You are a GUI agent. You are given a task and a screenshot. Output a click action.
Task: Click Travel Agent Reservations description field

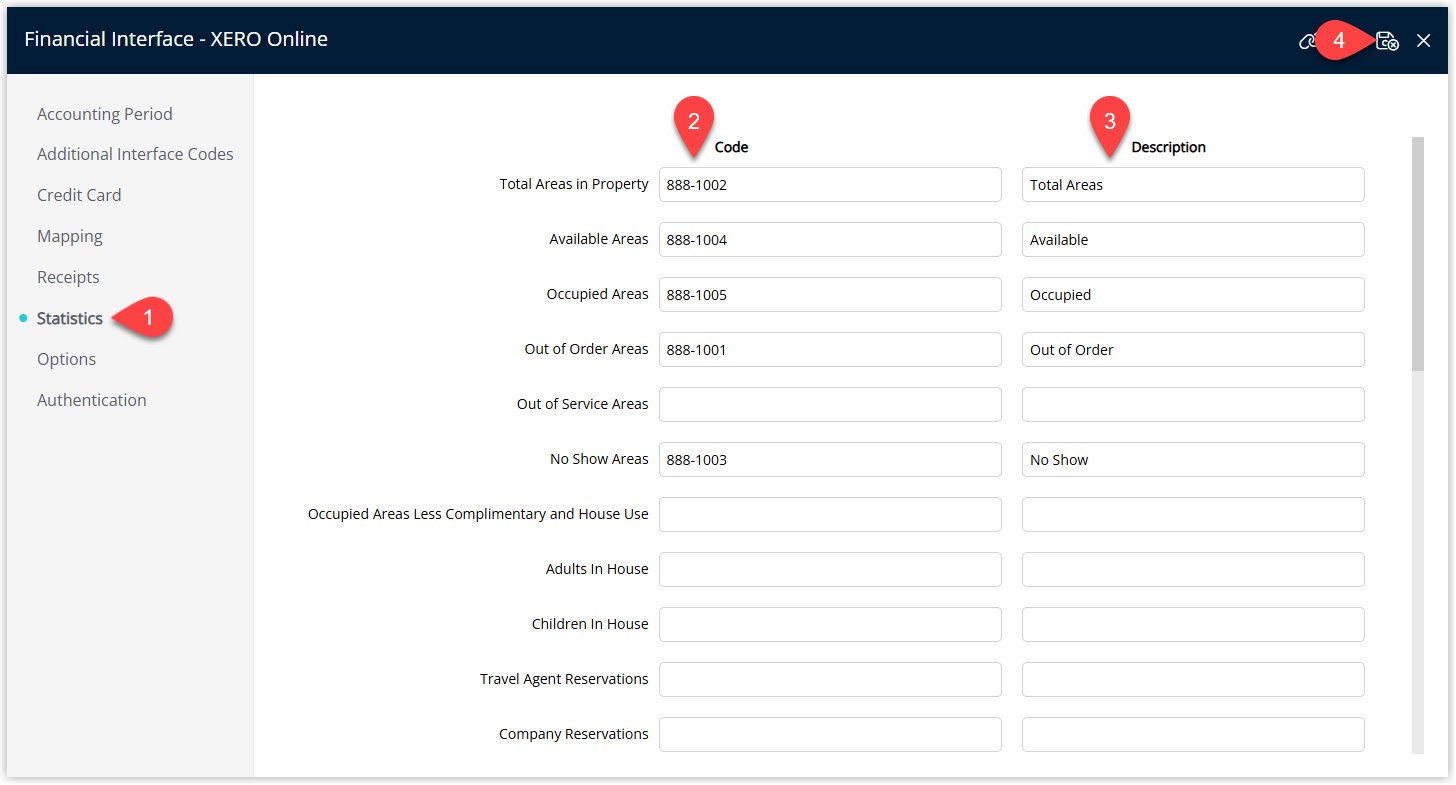(1193, 679)
